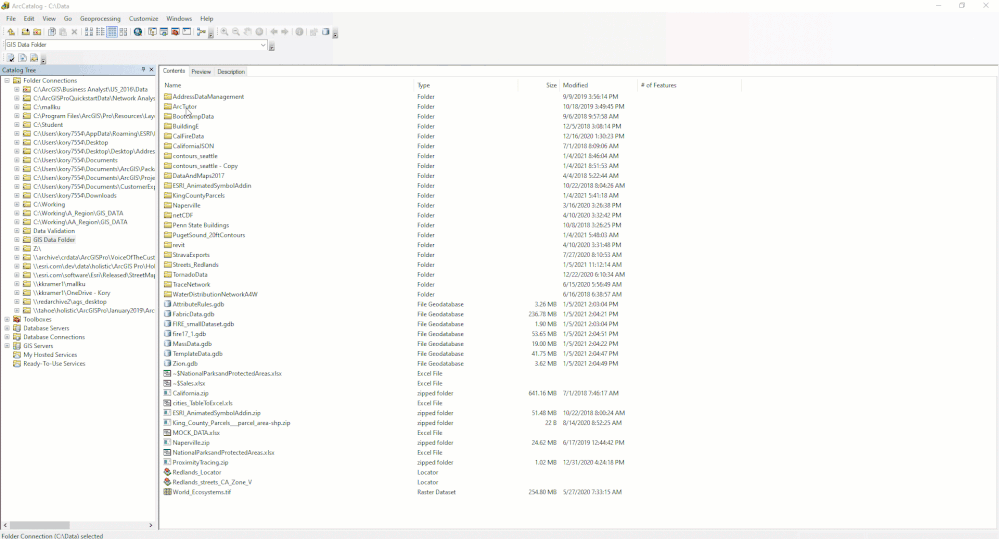The height and width of the screenshot is (539, 999).
Task: Collapse the Folder Connections node
Action: 7,81
